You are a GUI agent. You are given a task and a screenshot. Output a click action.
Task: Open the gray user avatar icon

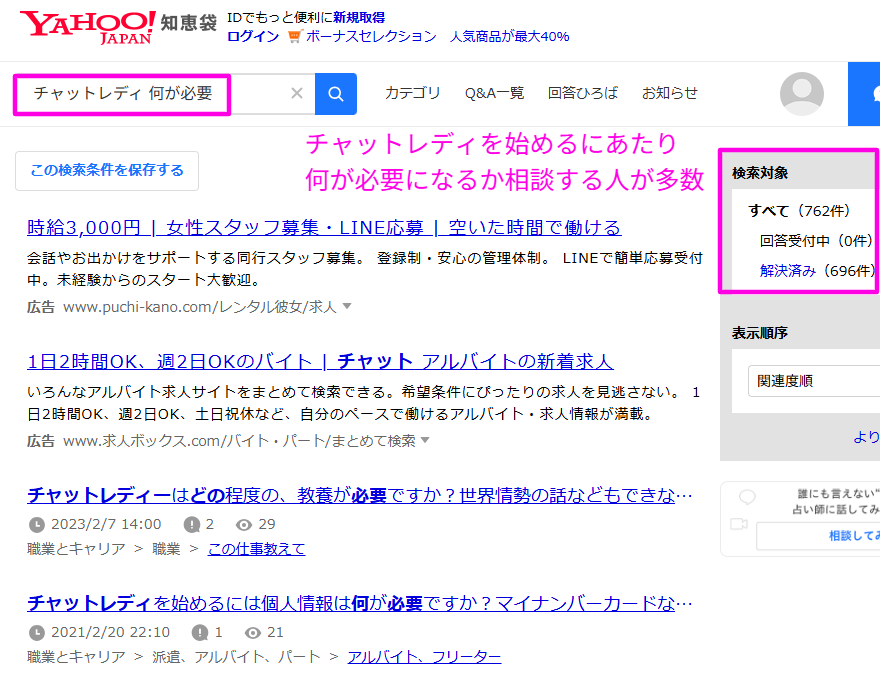tap(801, 94)
